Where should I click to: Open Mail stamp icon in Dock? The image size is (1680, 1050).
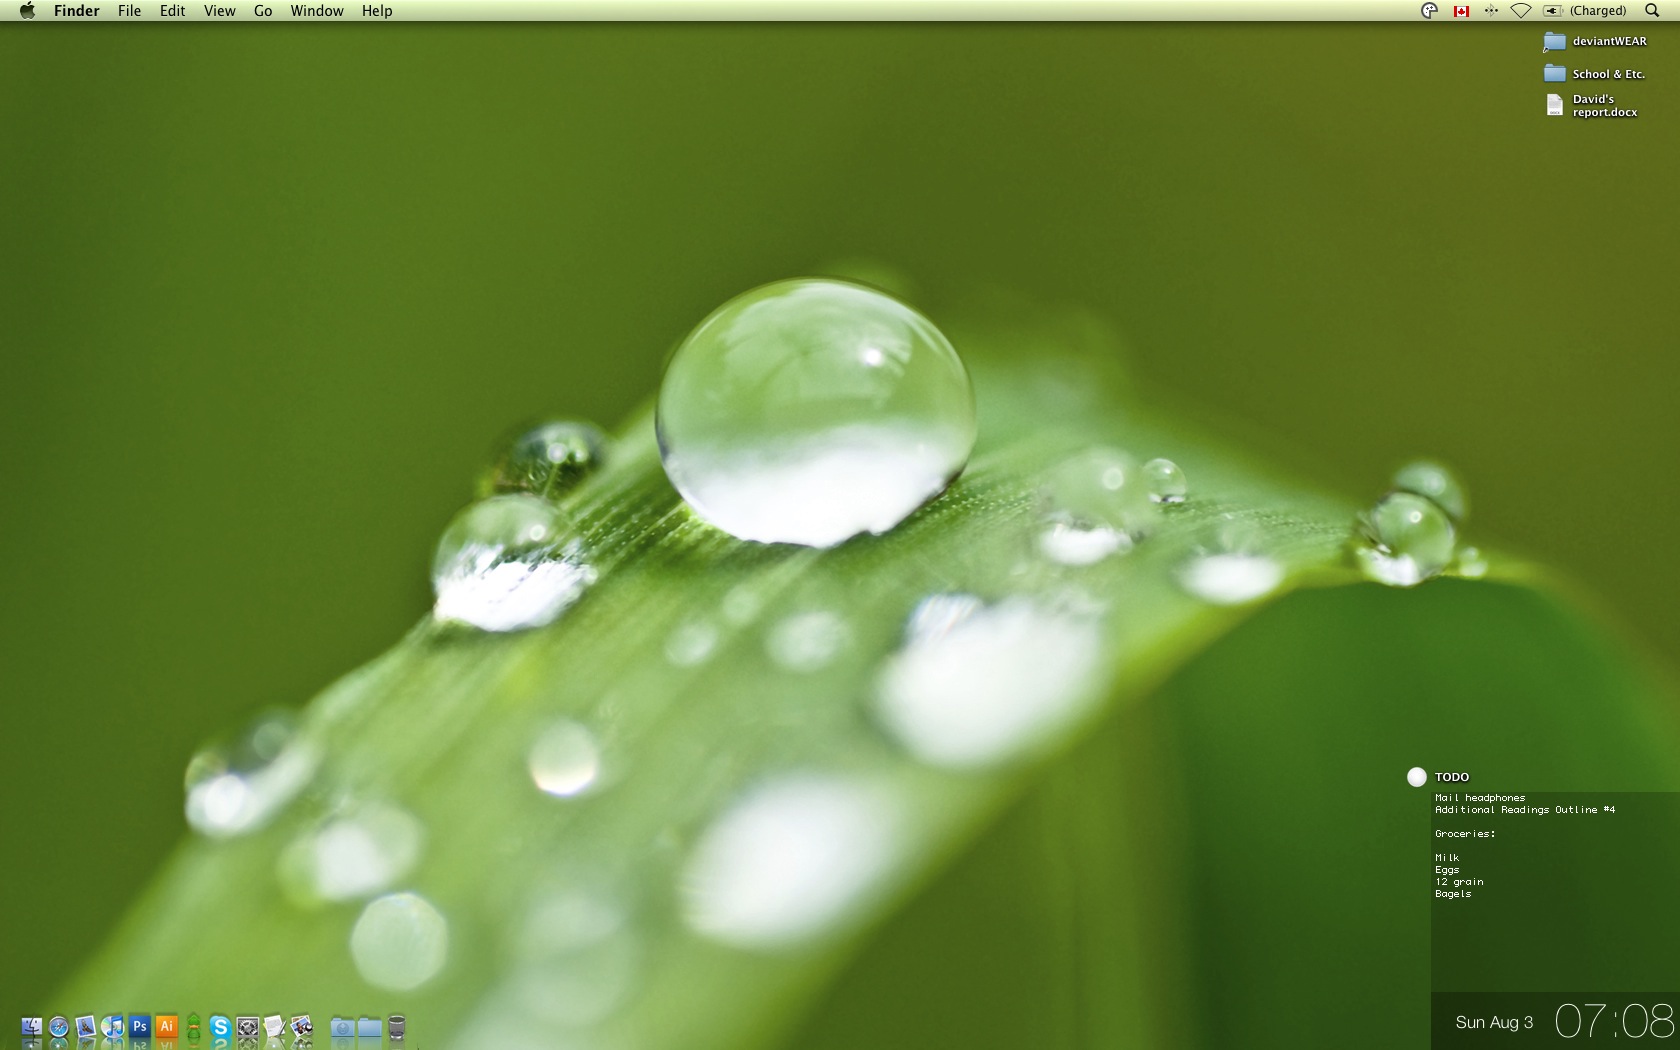(86, 1027)
